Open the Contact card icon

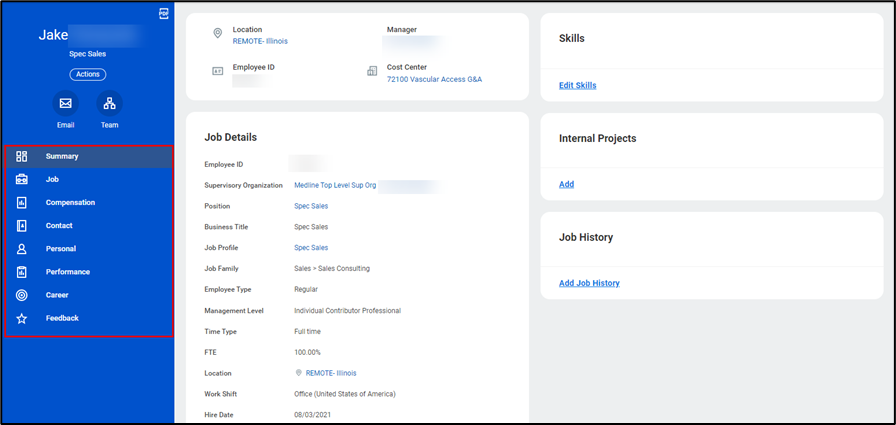coord(22,226)
